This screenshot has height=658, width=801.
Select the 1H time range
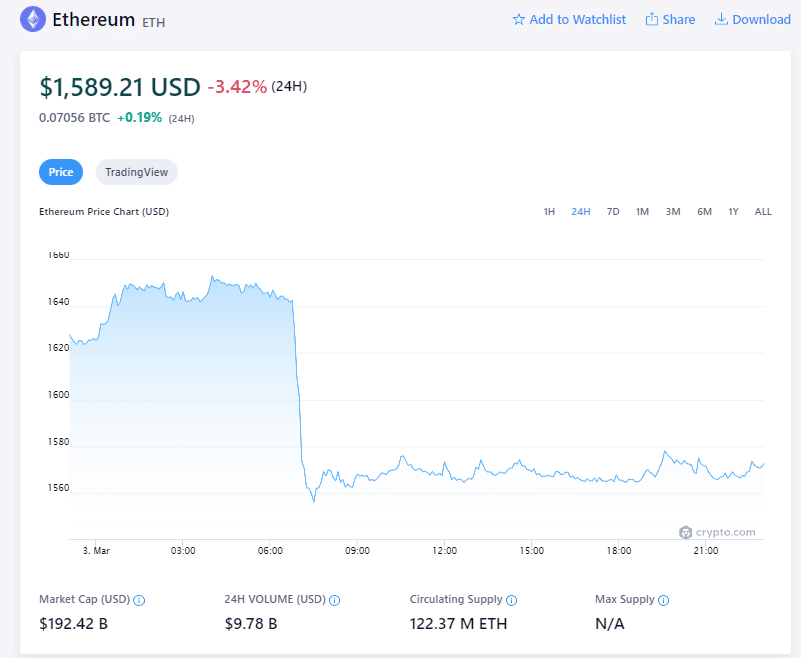549,212
